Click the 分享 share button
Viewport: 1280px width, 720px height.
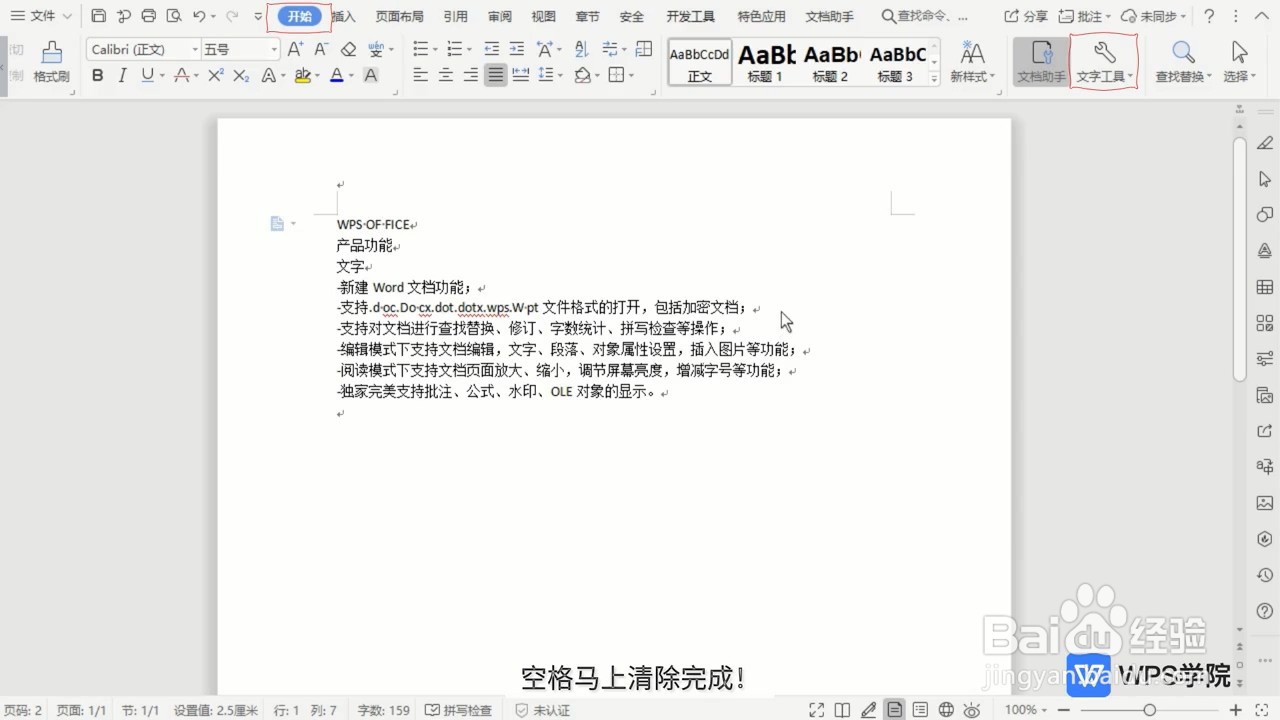pos(1026,16)
